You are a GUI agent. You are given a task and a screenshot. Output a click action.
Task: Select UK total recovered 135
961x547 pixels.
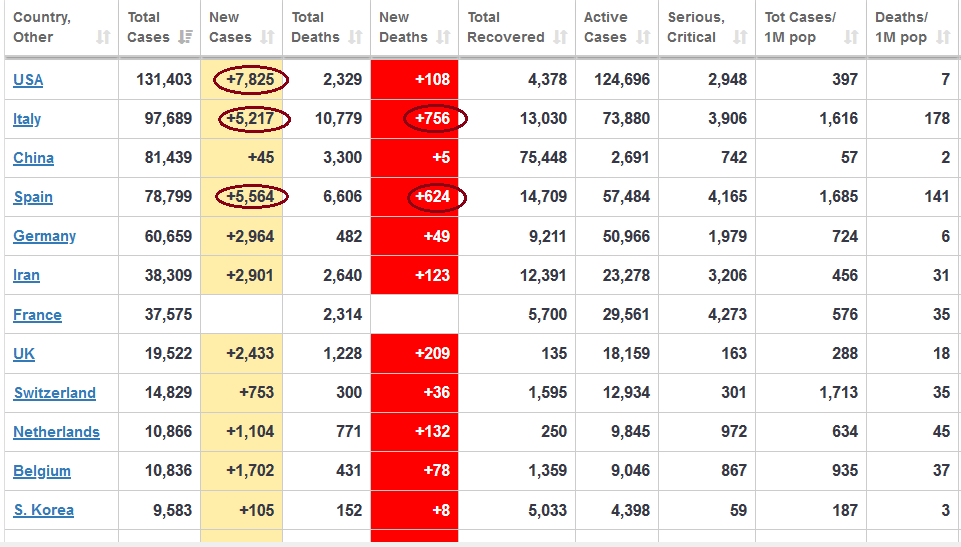point(554,354)
